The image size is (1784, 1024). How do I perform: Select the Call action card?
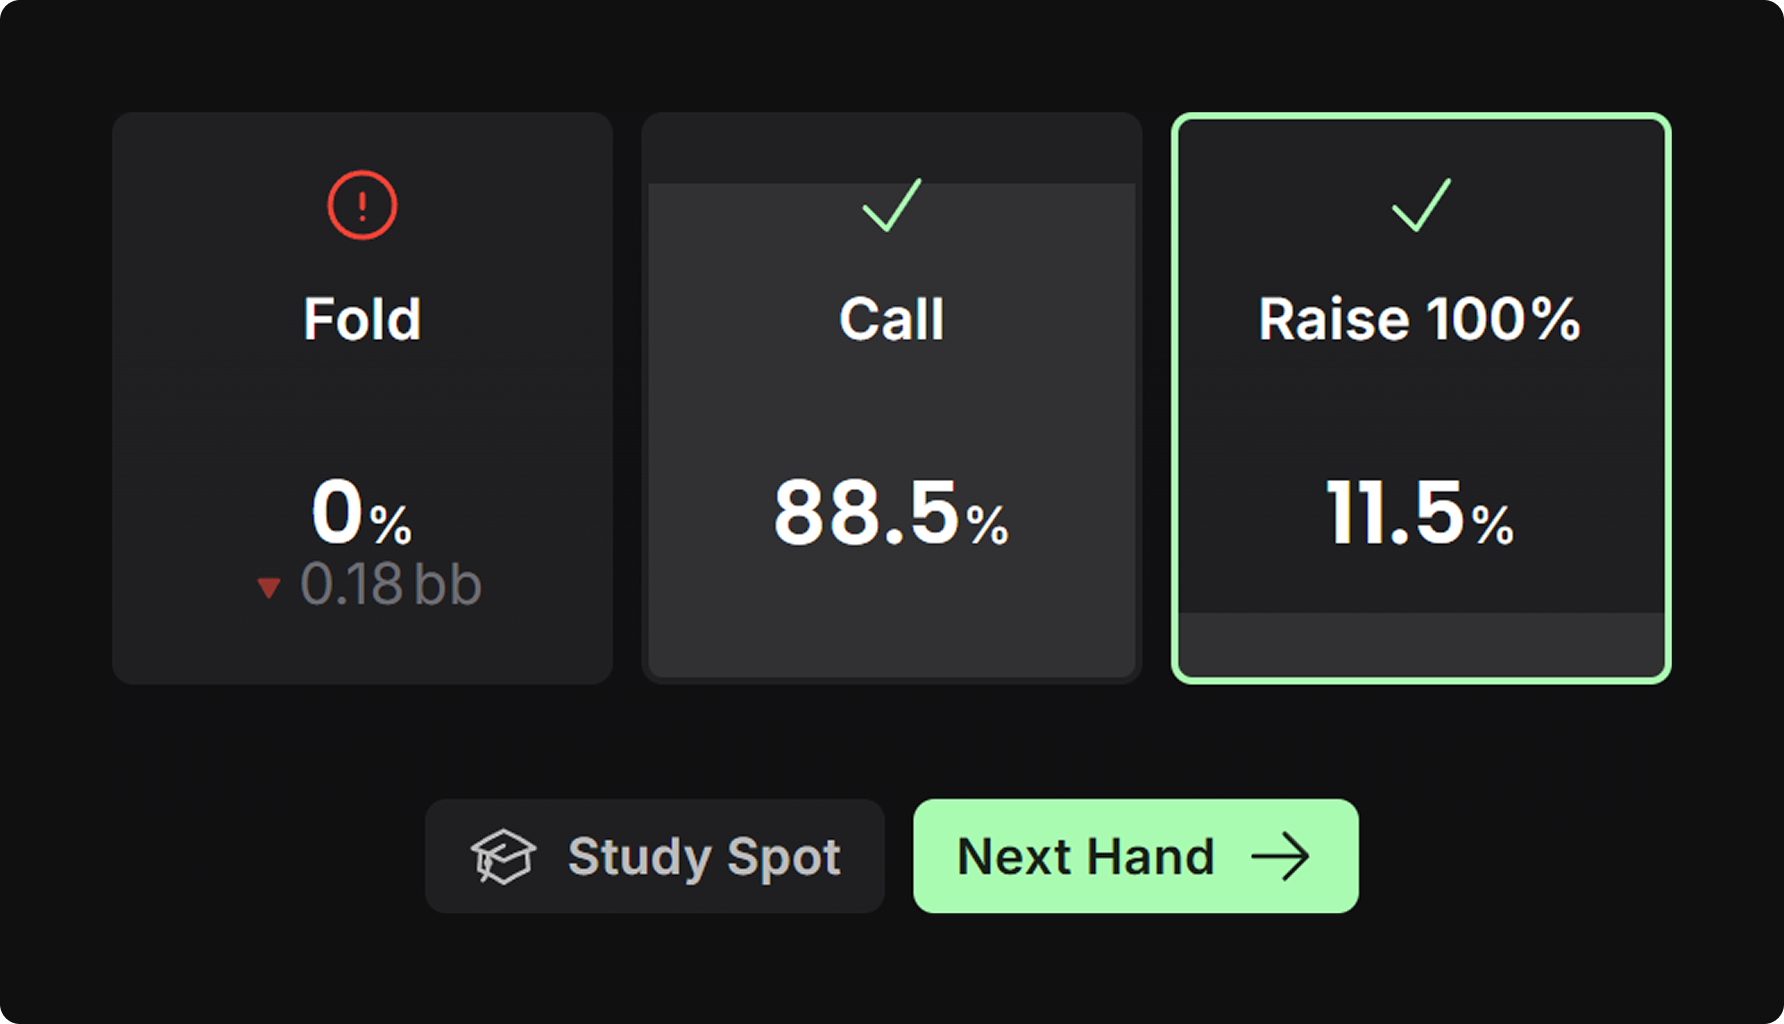click(891, 398)
